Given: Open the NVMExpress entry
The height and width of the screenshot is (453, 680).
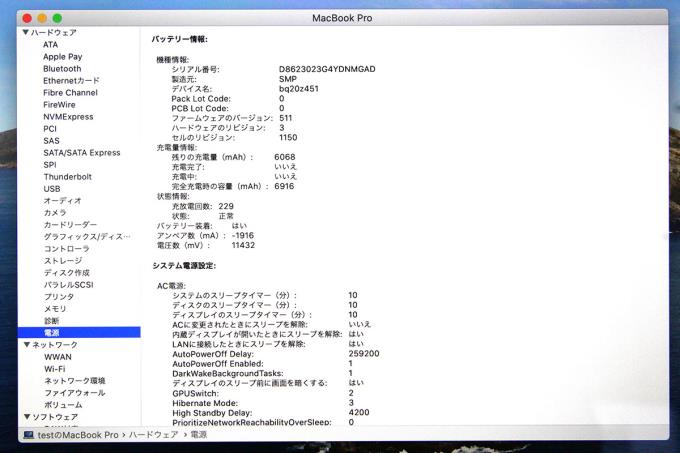Looking at the screenshot, I should pos(68,117).
